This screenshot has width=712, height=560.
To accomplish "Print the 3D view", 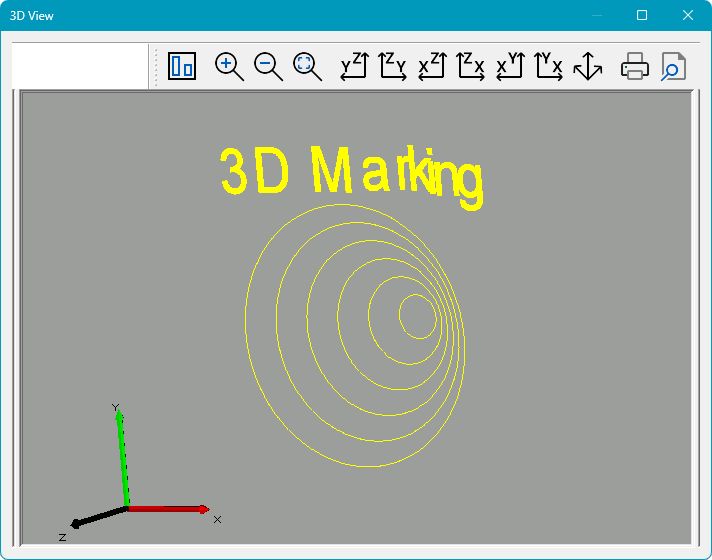I will pyautogui.click(x=635, y=66).
